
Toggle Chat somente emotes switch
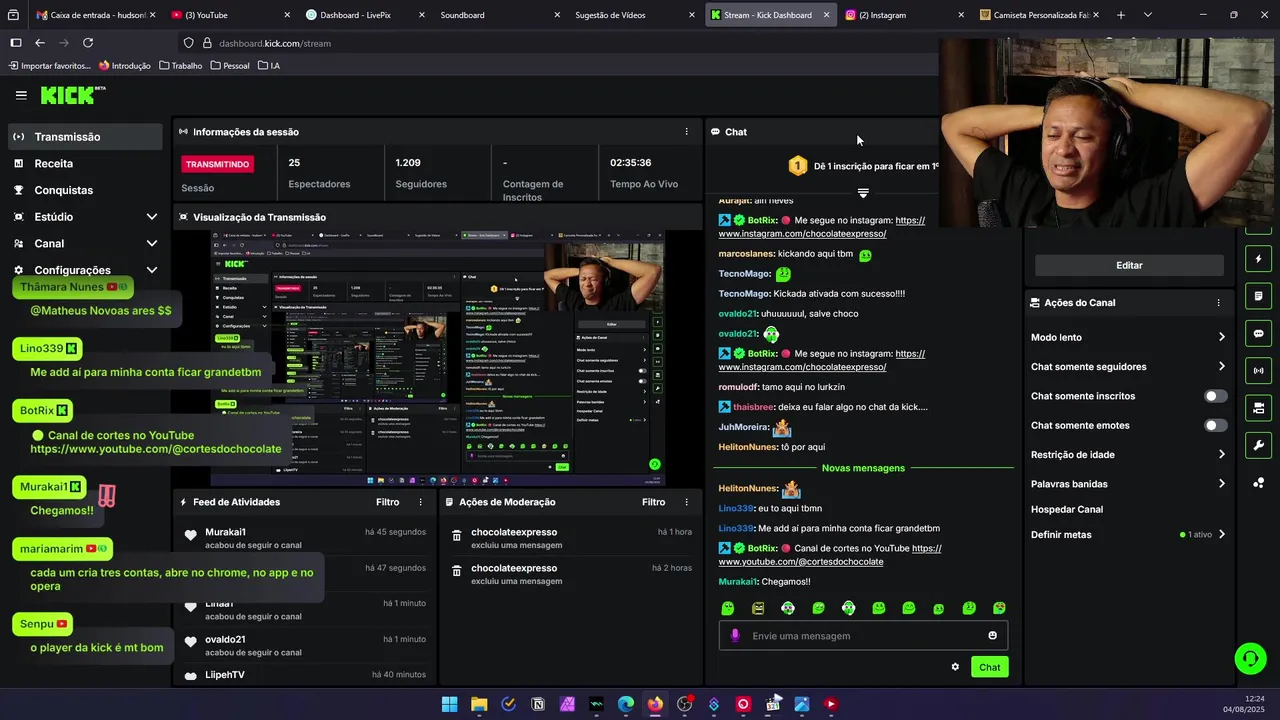[1215, 425]
